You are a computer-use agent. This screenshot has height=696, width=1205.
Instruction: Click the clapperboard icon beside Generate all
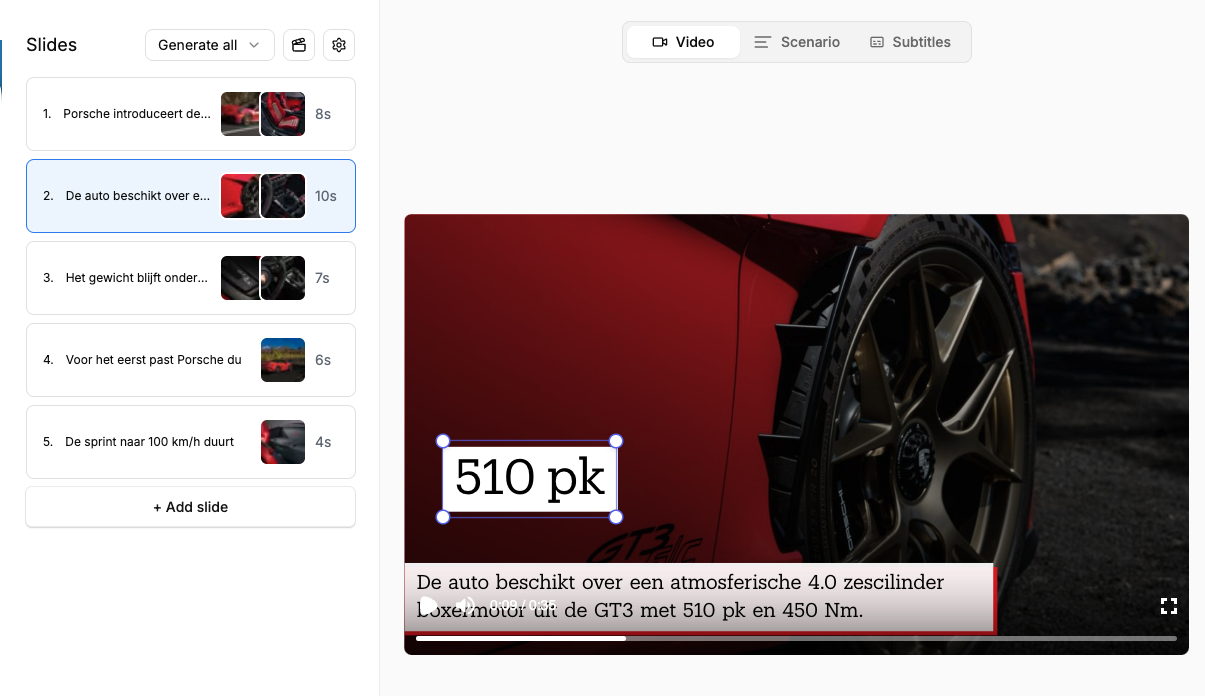(299, 45)
